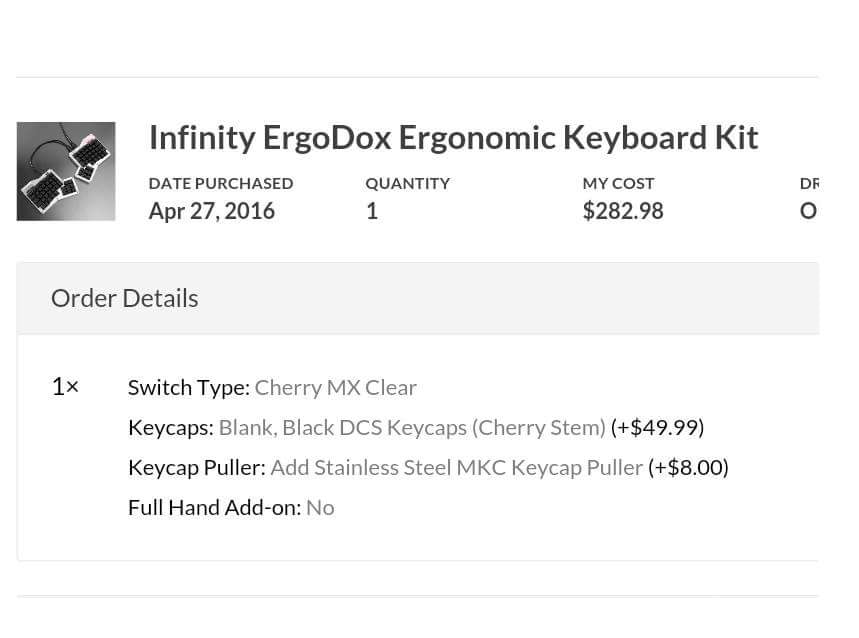
Task: Click the +$8.00 keycap puller surcharge
Action: [x=688, y=467]
